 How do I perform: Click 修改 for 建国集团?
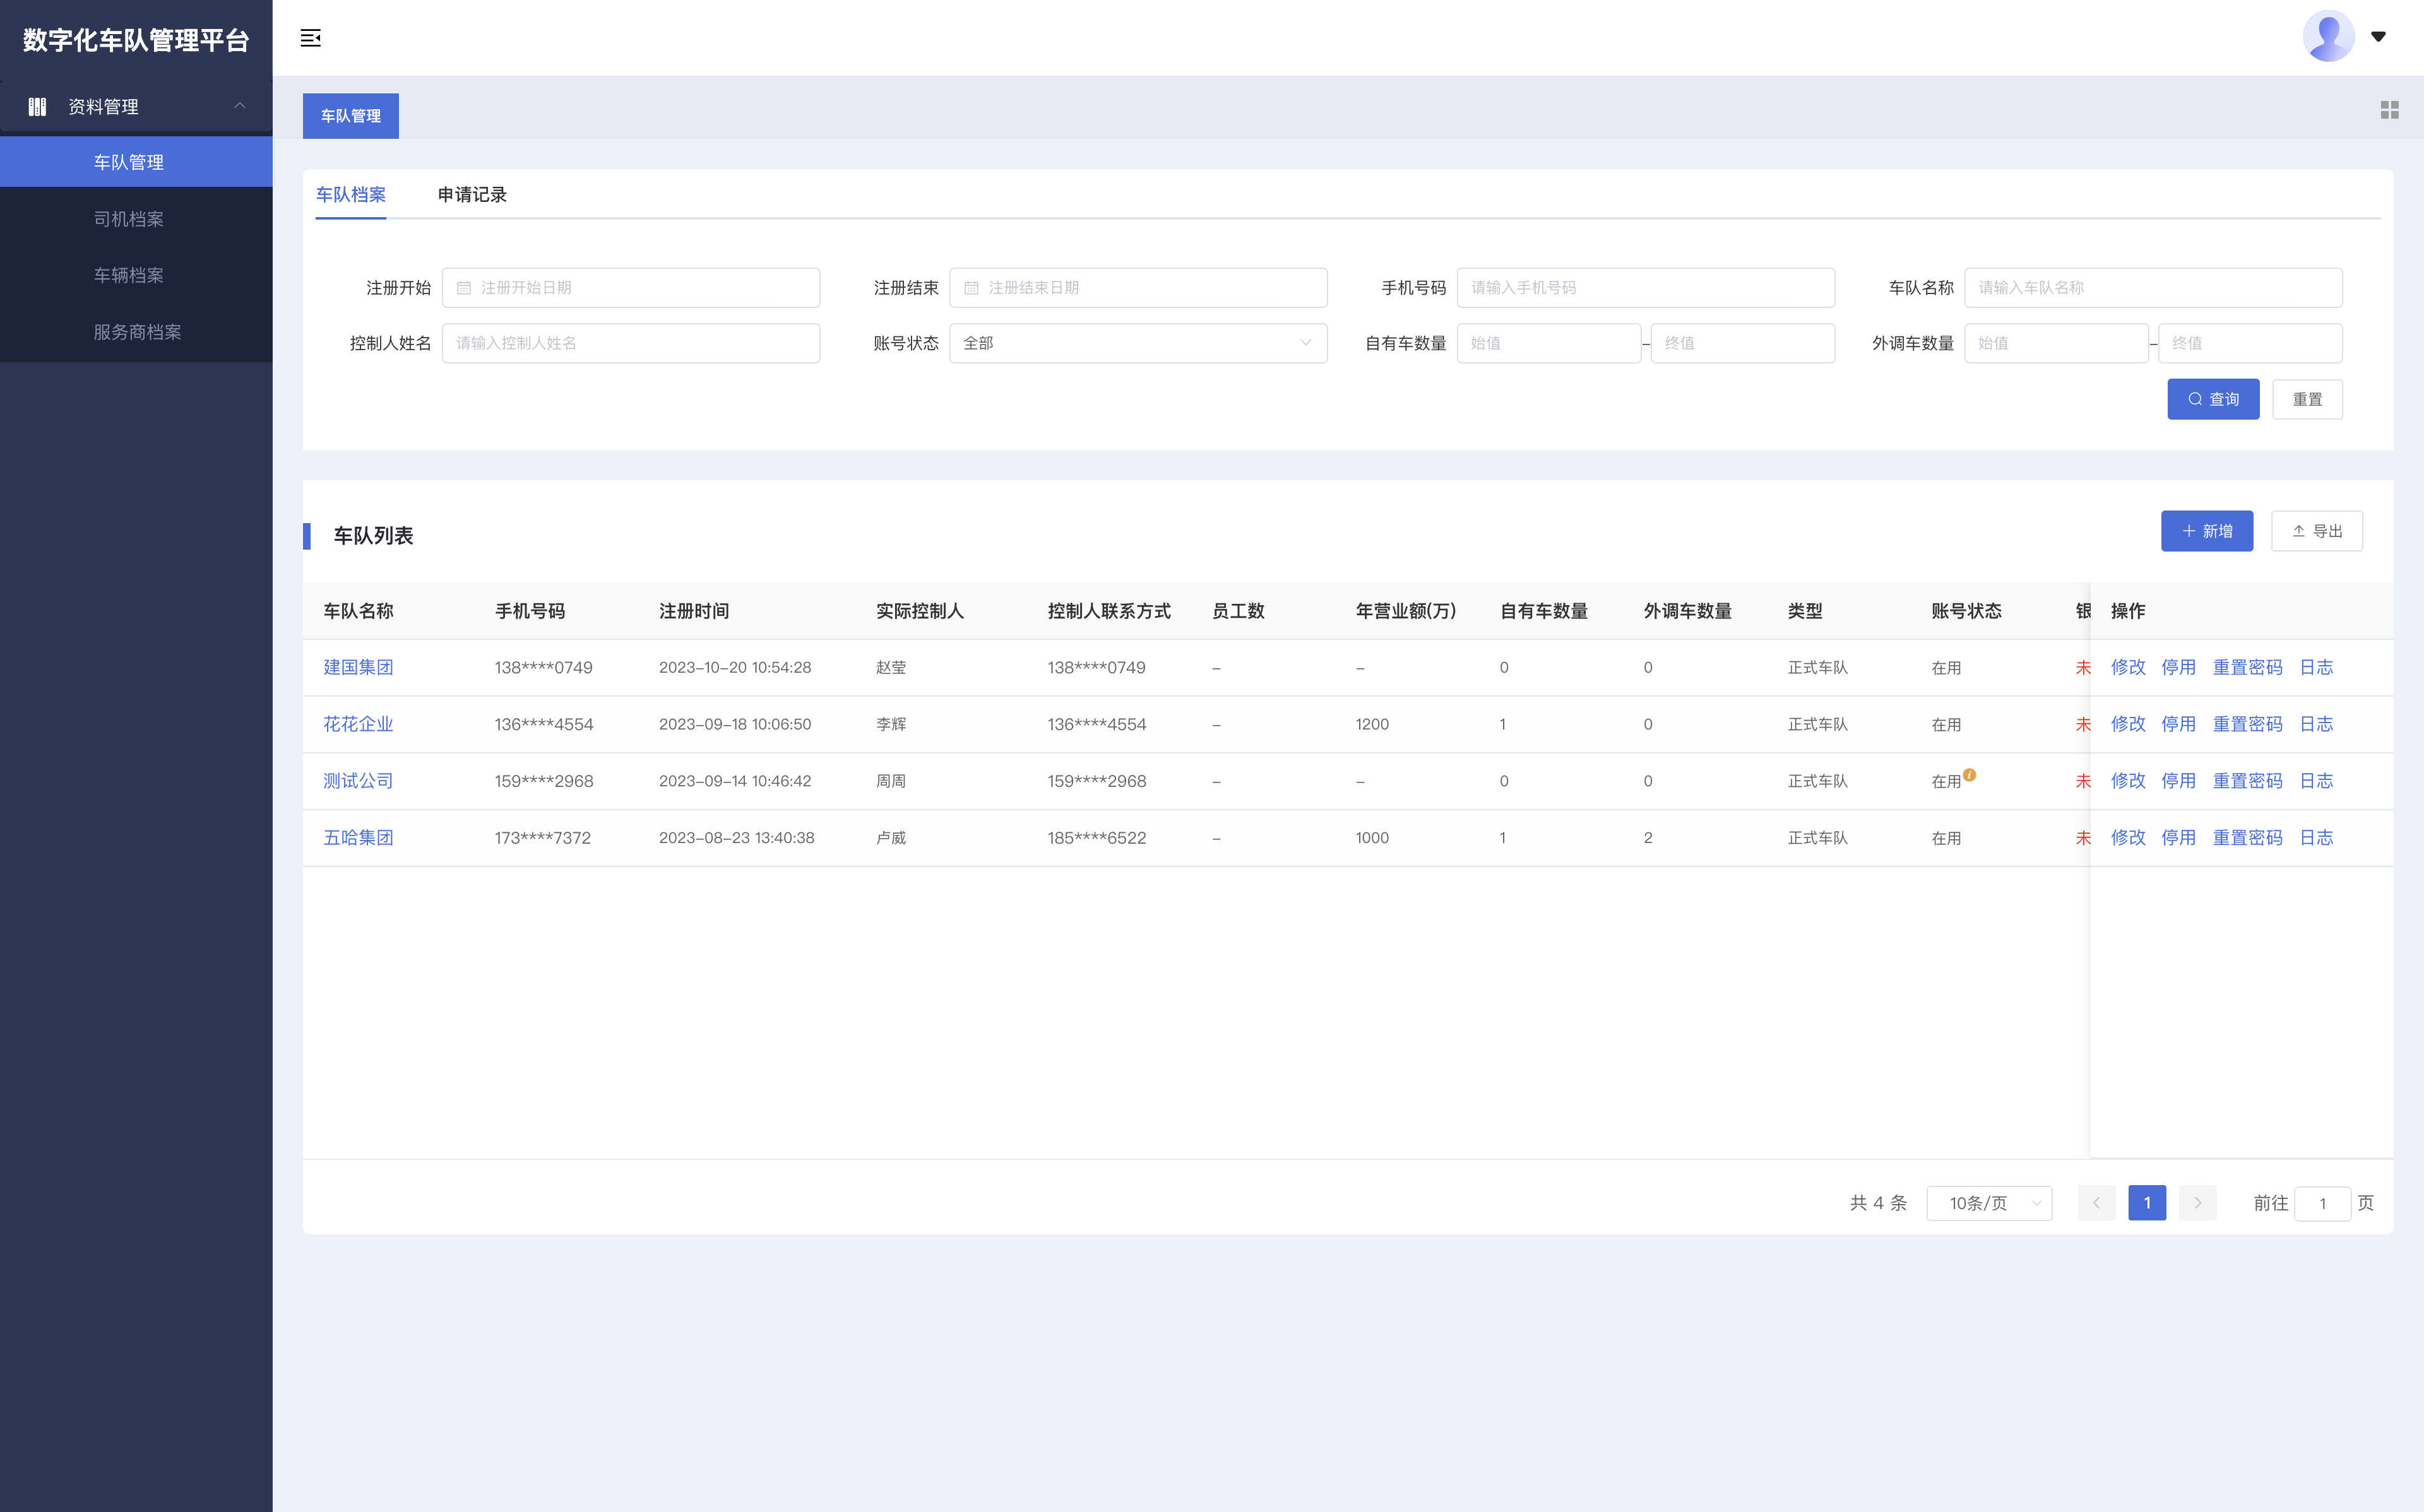(2128, 667)
